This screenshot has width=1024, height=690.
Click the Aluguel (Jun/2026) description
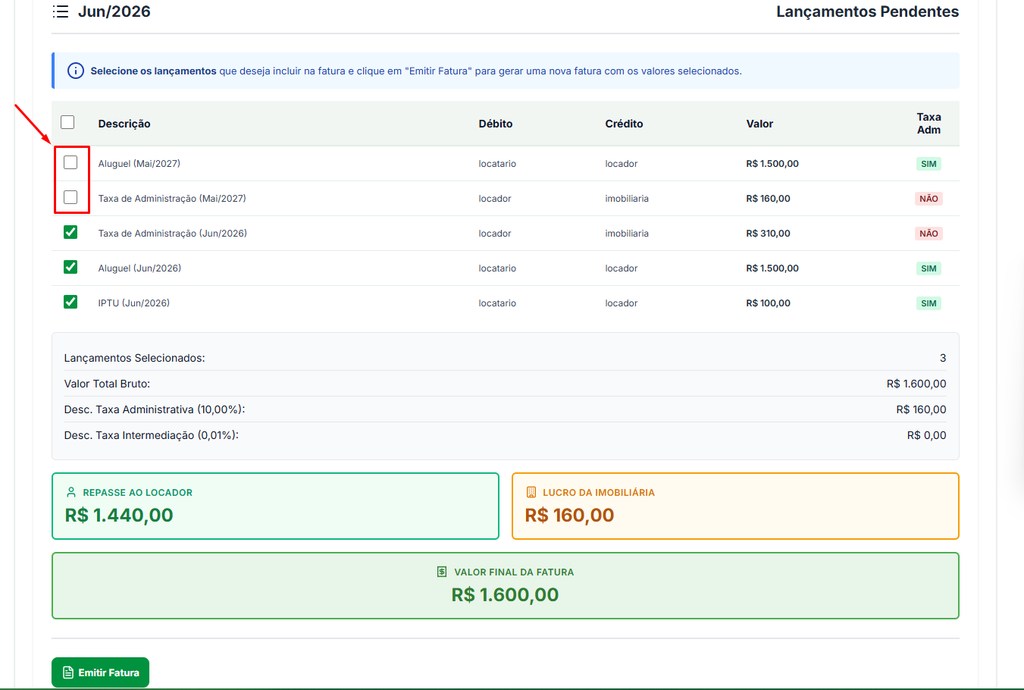point(140,268)
